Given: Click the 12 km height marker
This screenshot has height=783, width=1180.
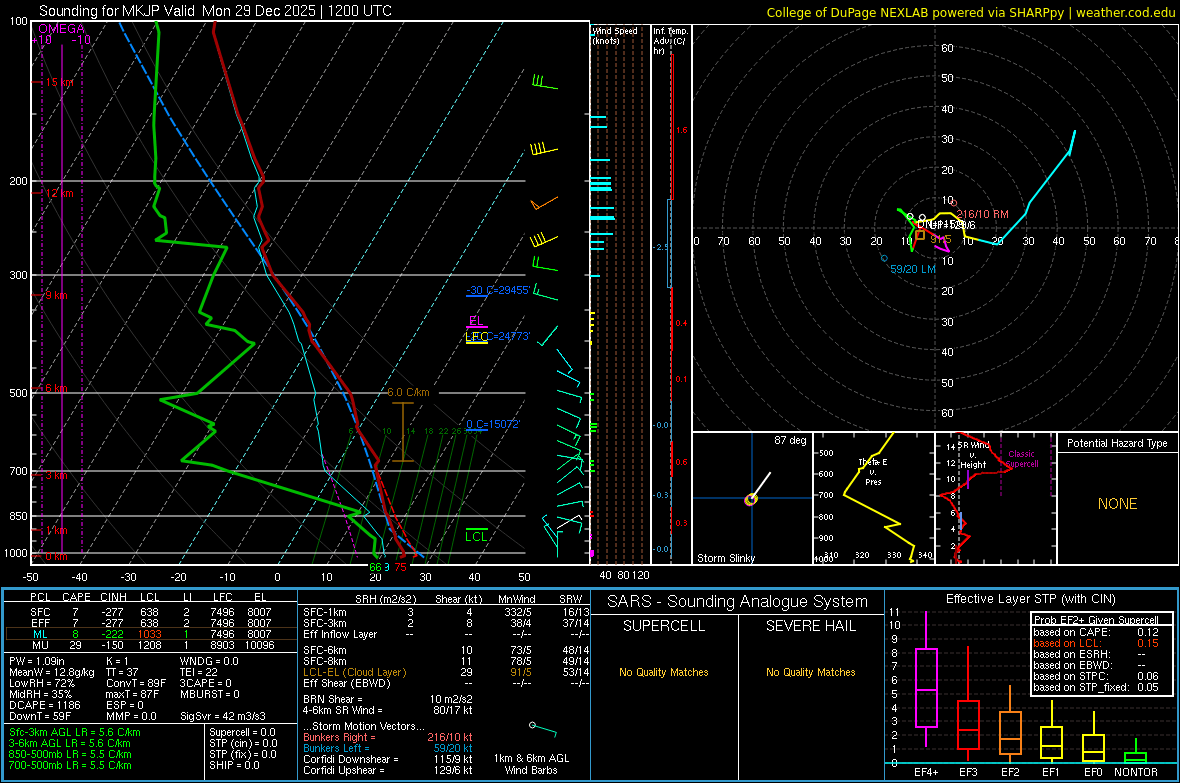Looking at the screenshot, I should (x=59, y=193).
